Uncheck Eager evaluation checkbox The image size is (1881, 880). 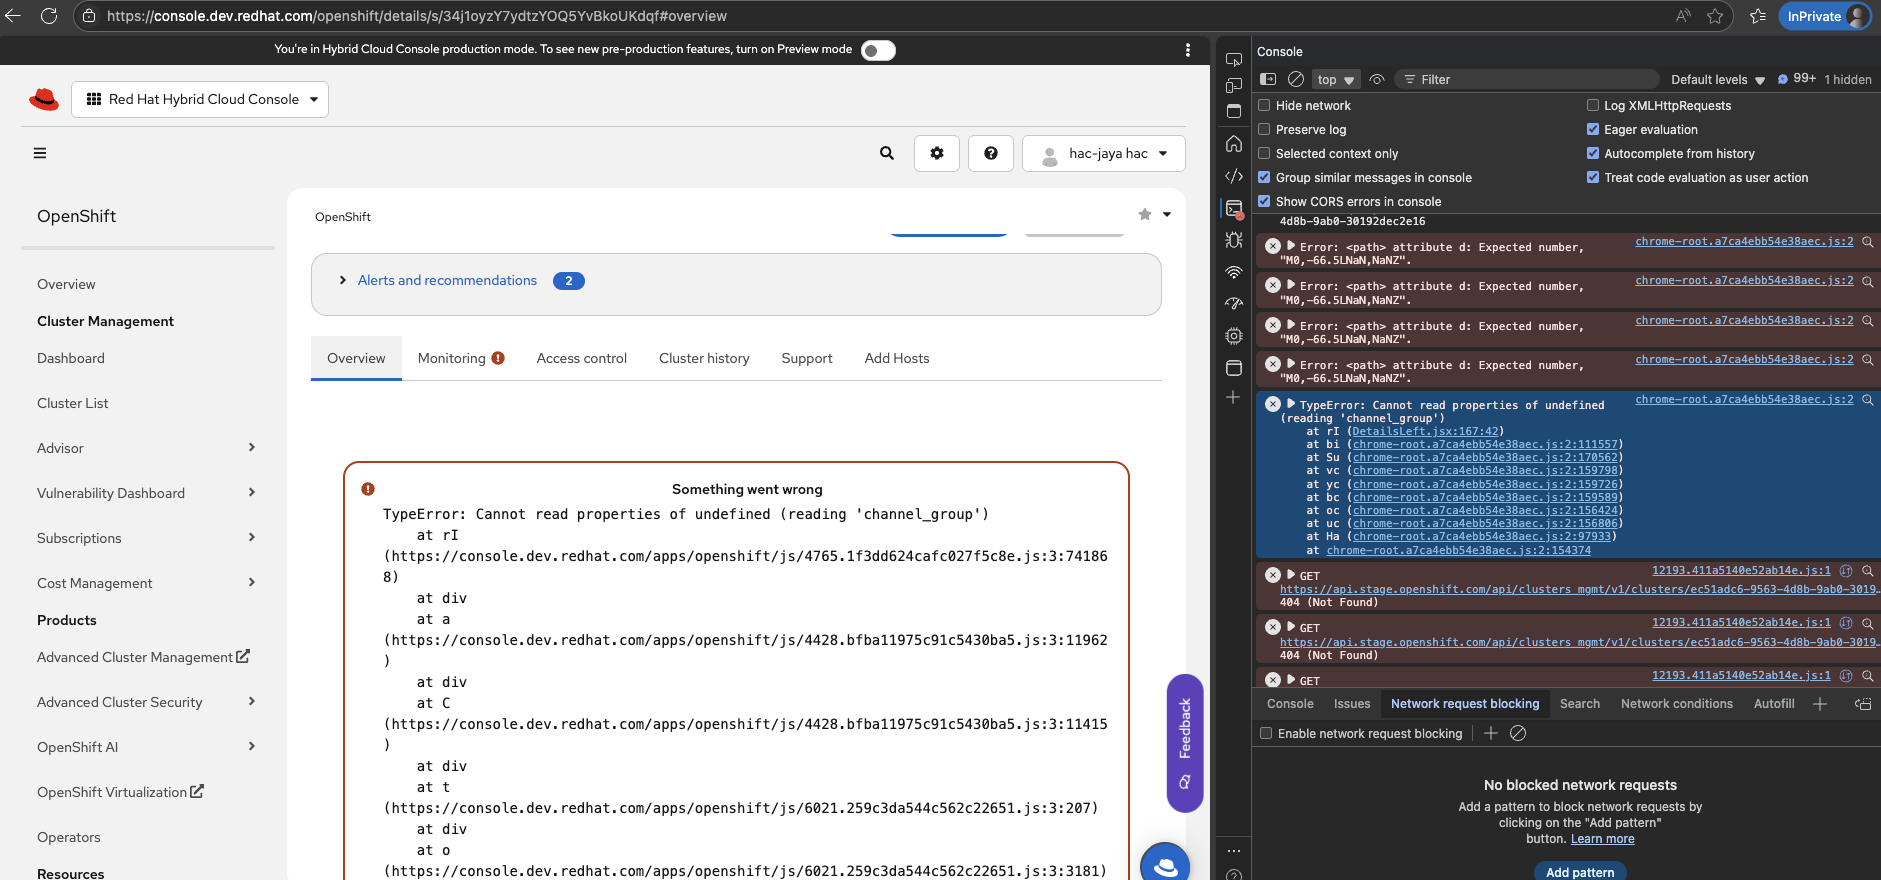[1593, 130]
